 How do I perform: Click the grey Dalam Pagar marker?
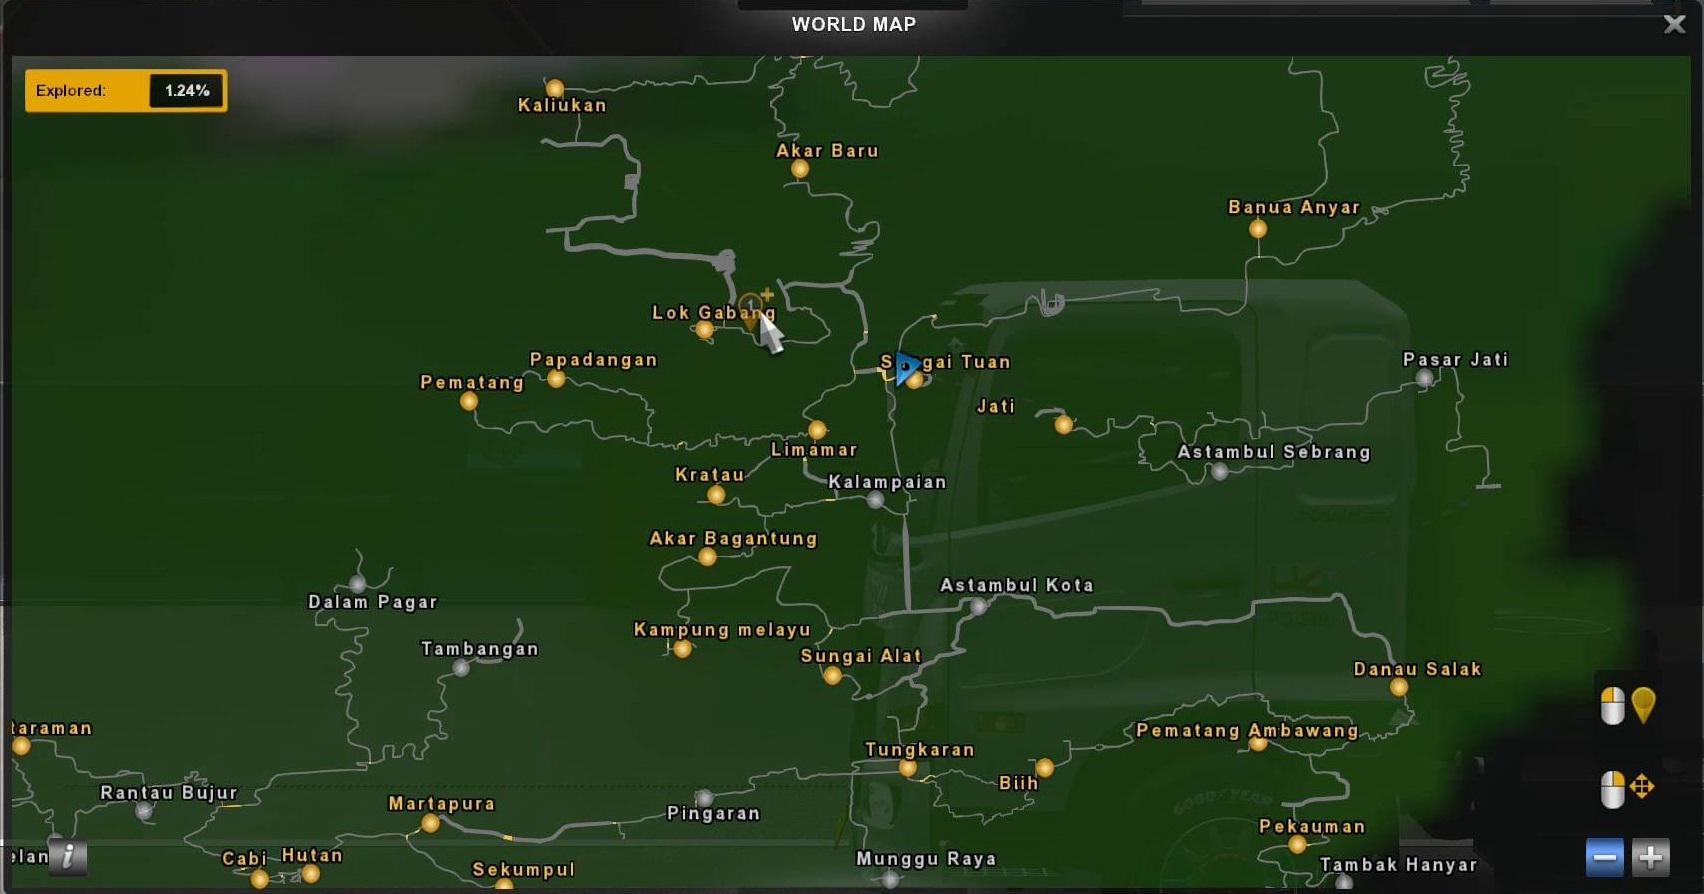point(358,584)
